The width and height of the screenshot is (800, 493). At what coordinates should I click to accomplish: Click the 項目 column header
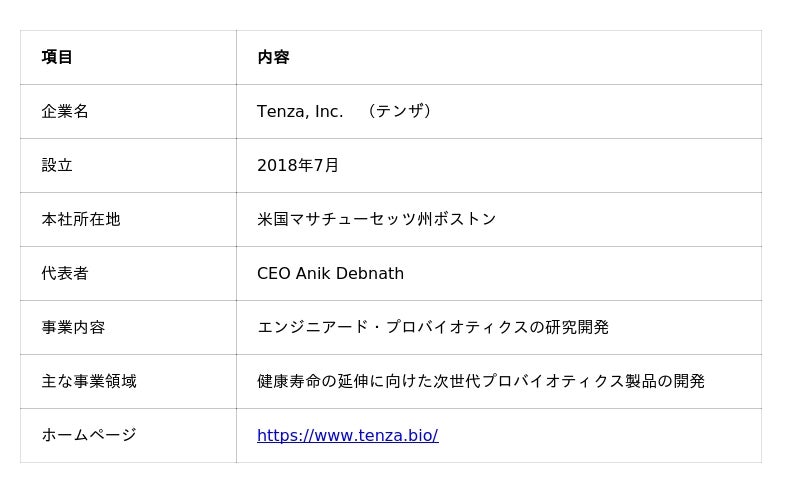tap(57, 57)
